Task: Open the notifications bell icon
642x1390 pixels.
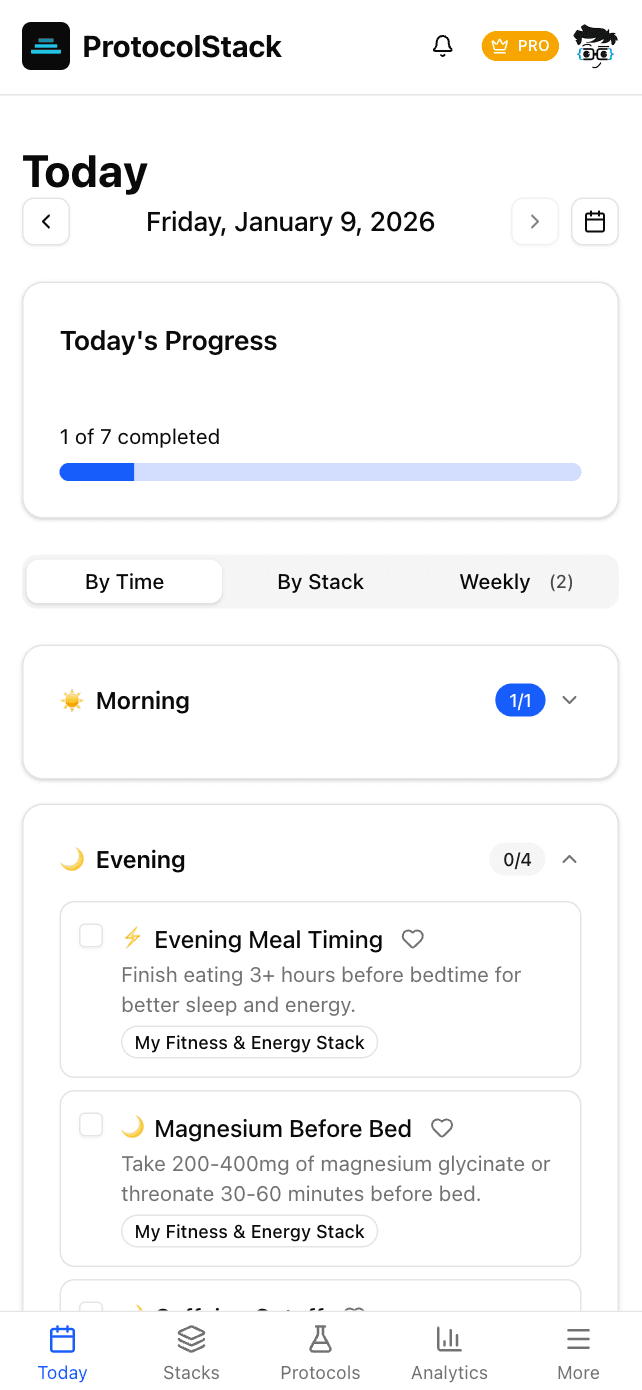Action: click(442, 45)
